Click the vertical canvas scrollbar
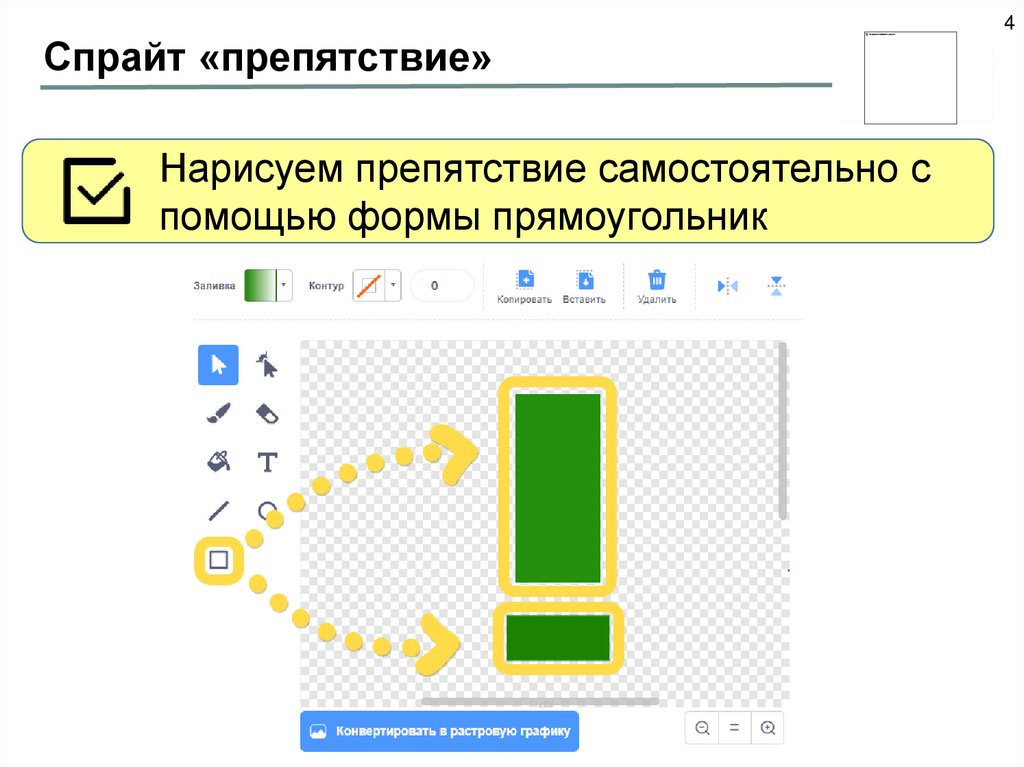 click(782, 432)
